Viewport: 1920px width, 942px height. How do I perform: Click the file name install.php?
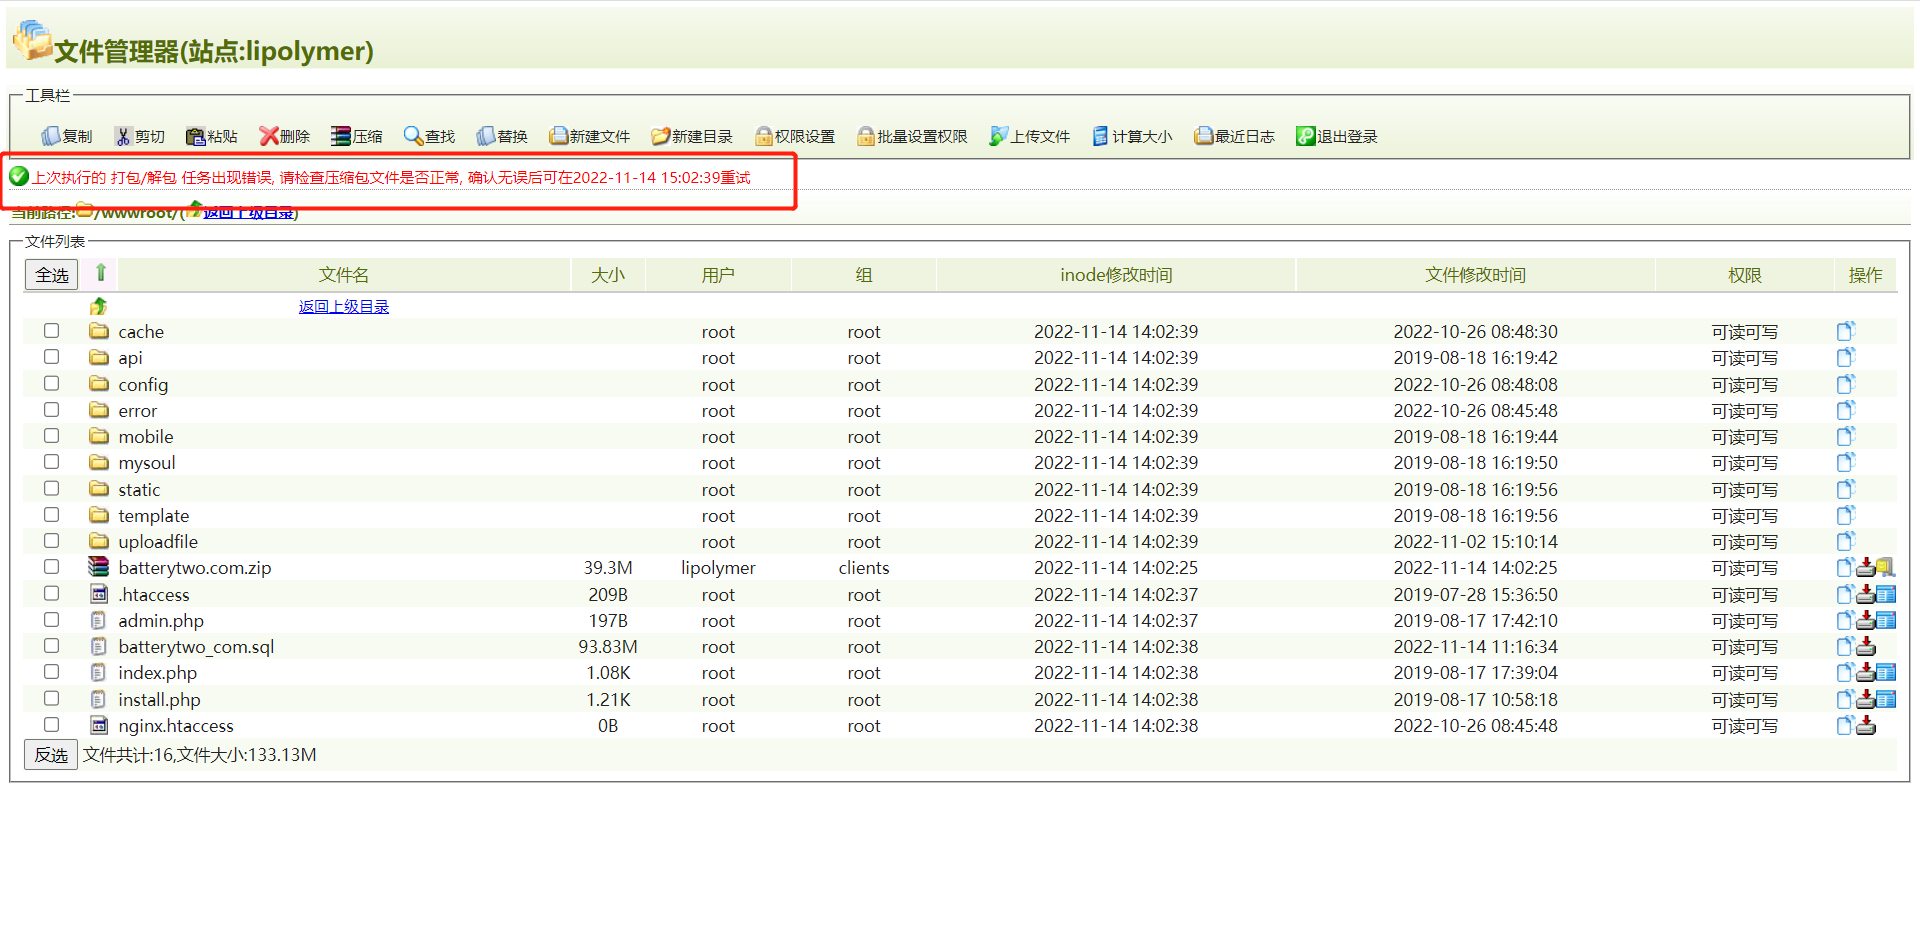(x=159, y=699)
